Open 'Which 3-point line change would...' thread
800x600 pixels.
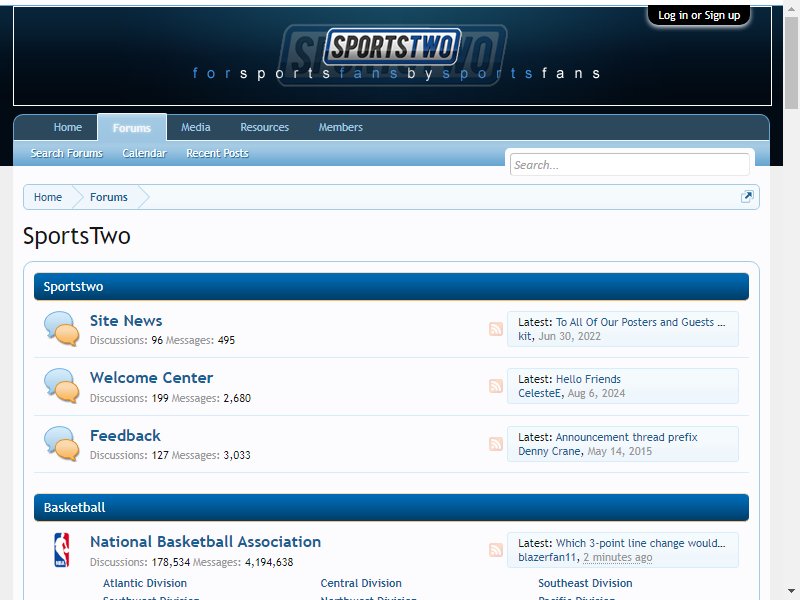[x=640, y=543]
